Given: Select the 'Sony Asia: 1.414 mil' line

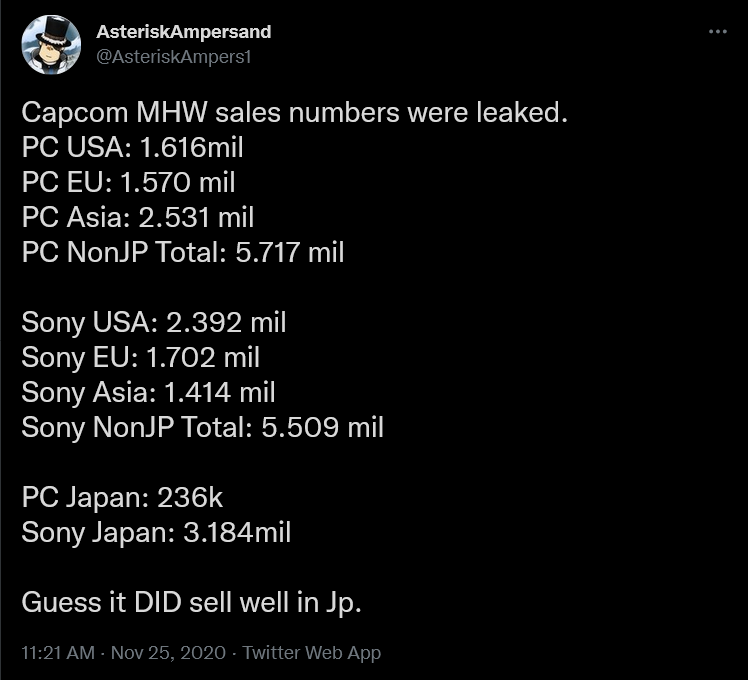Looking at the screenshot, I should pos(148,392).
